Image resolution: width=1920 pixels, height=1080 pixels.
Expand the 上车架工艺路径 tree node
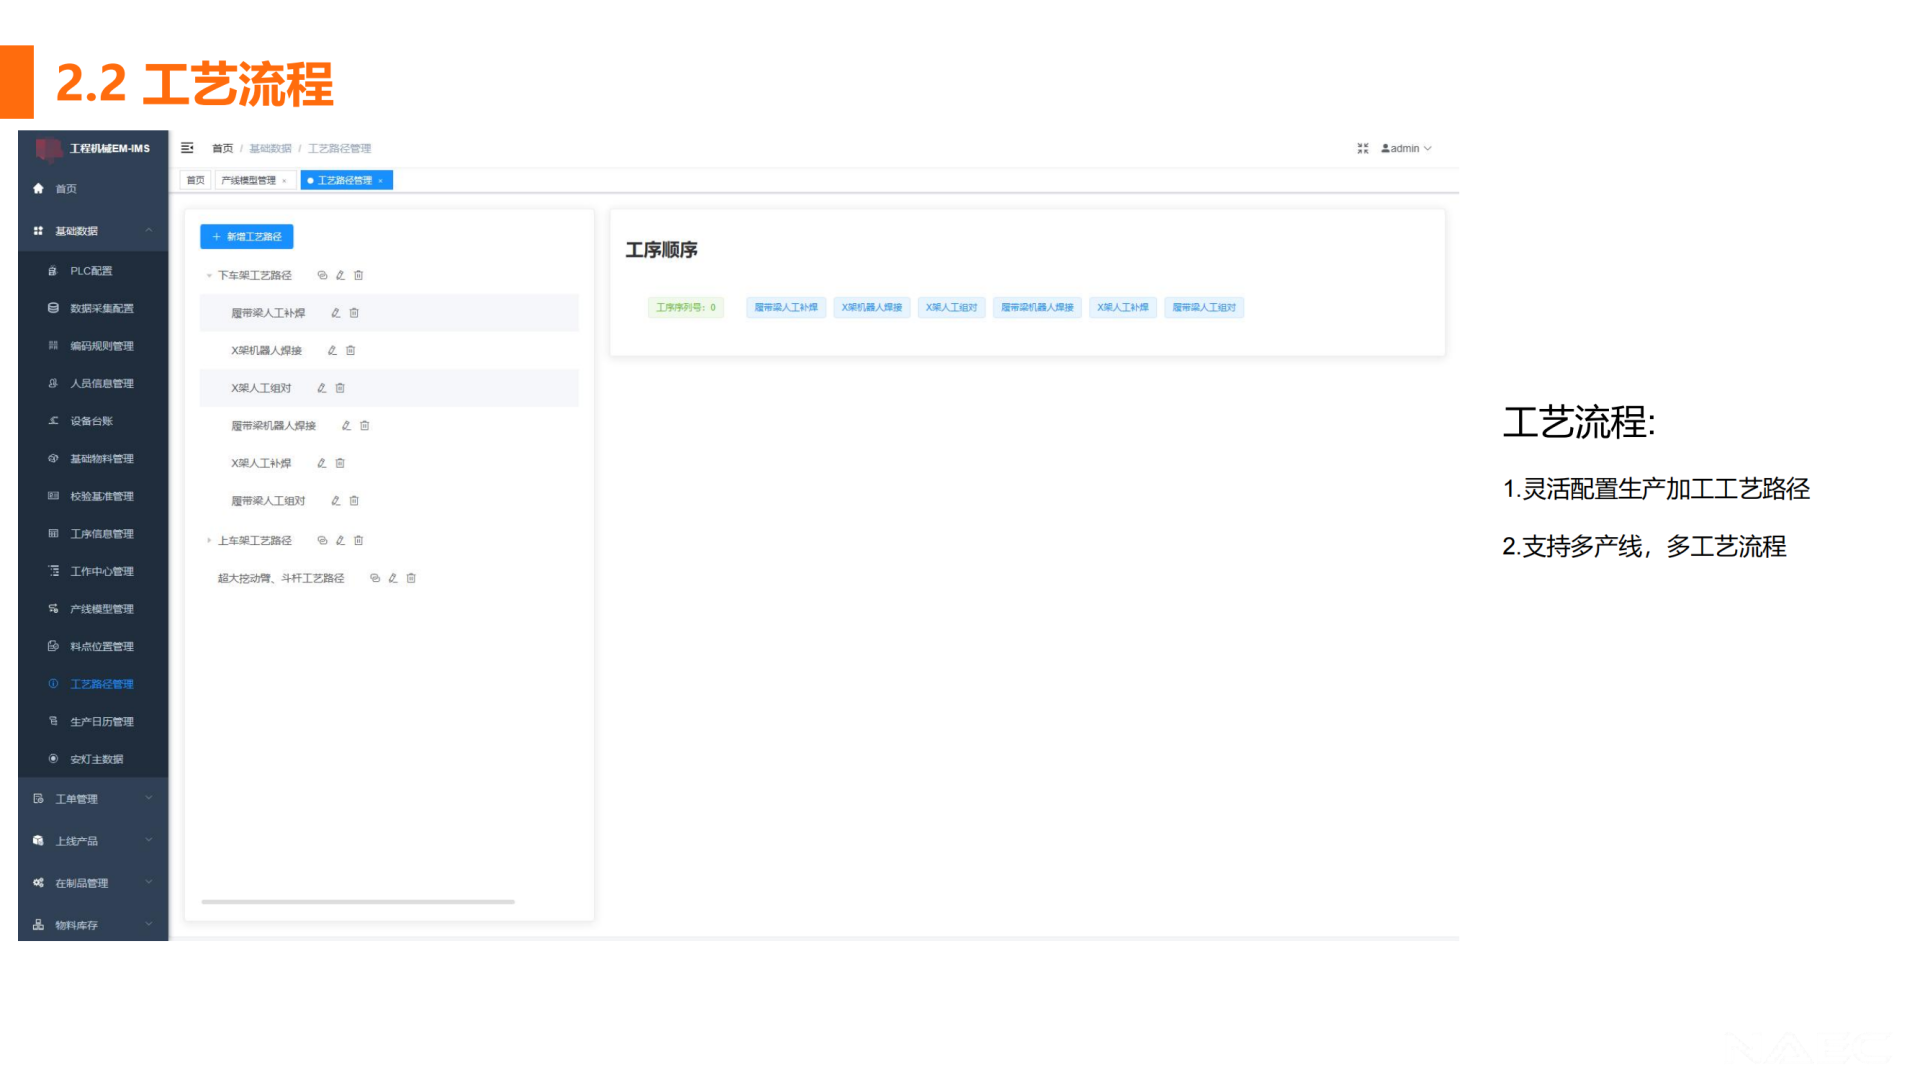(209, 540)
